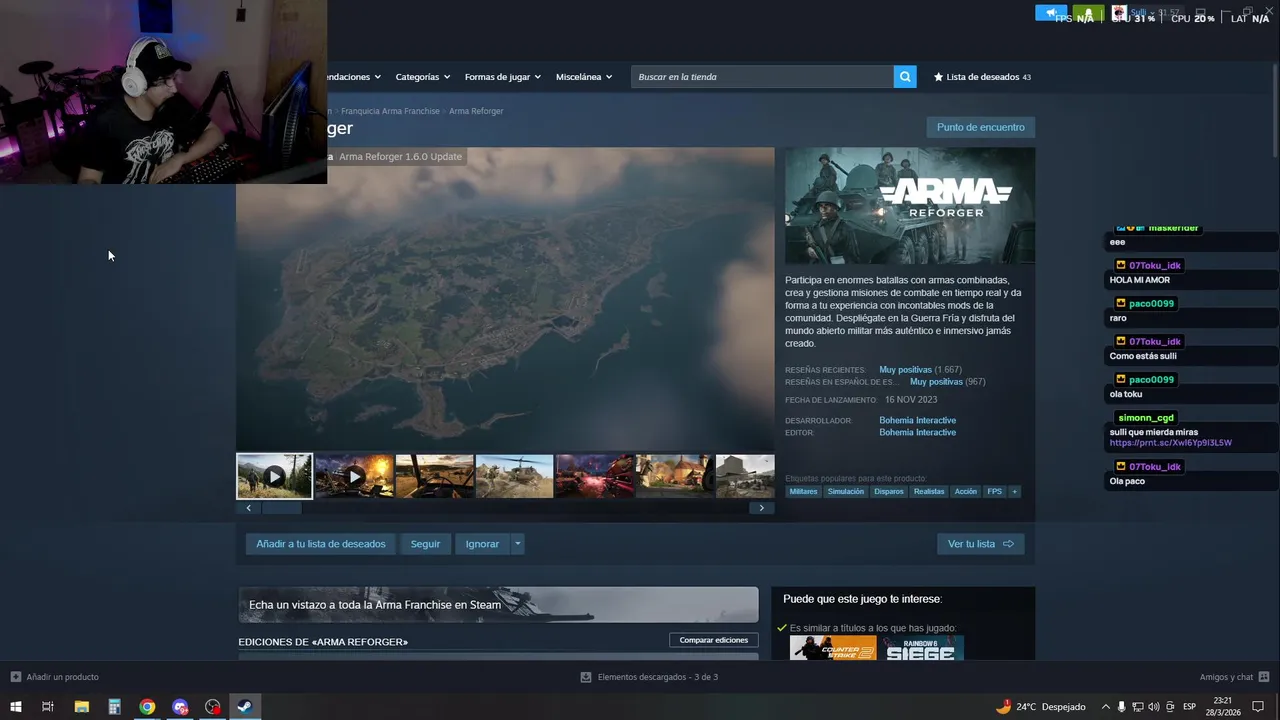Open the Sulli profile avatar
Viewport: 1280px width, 720px height.
pos(1119,12)
